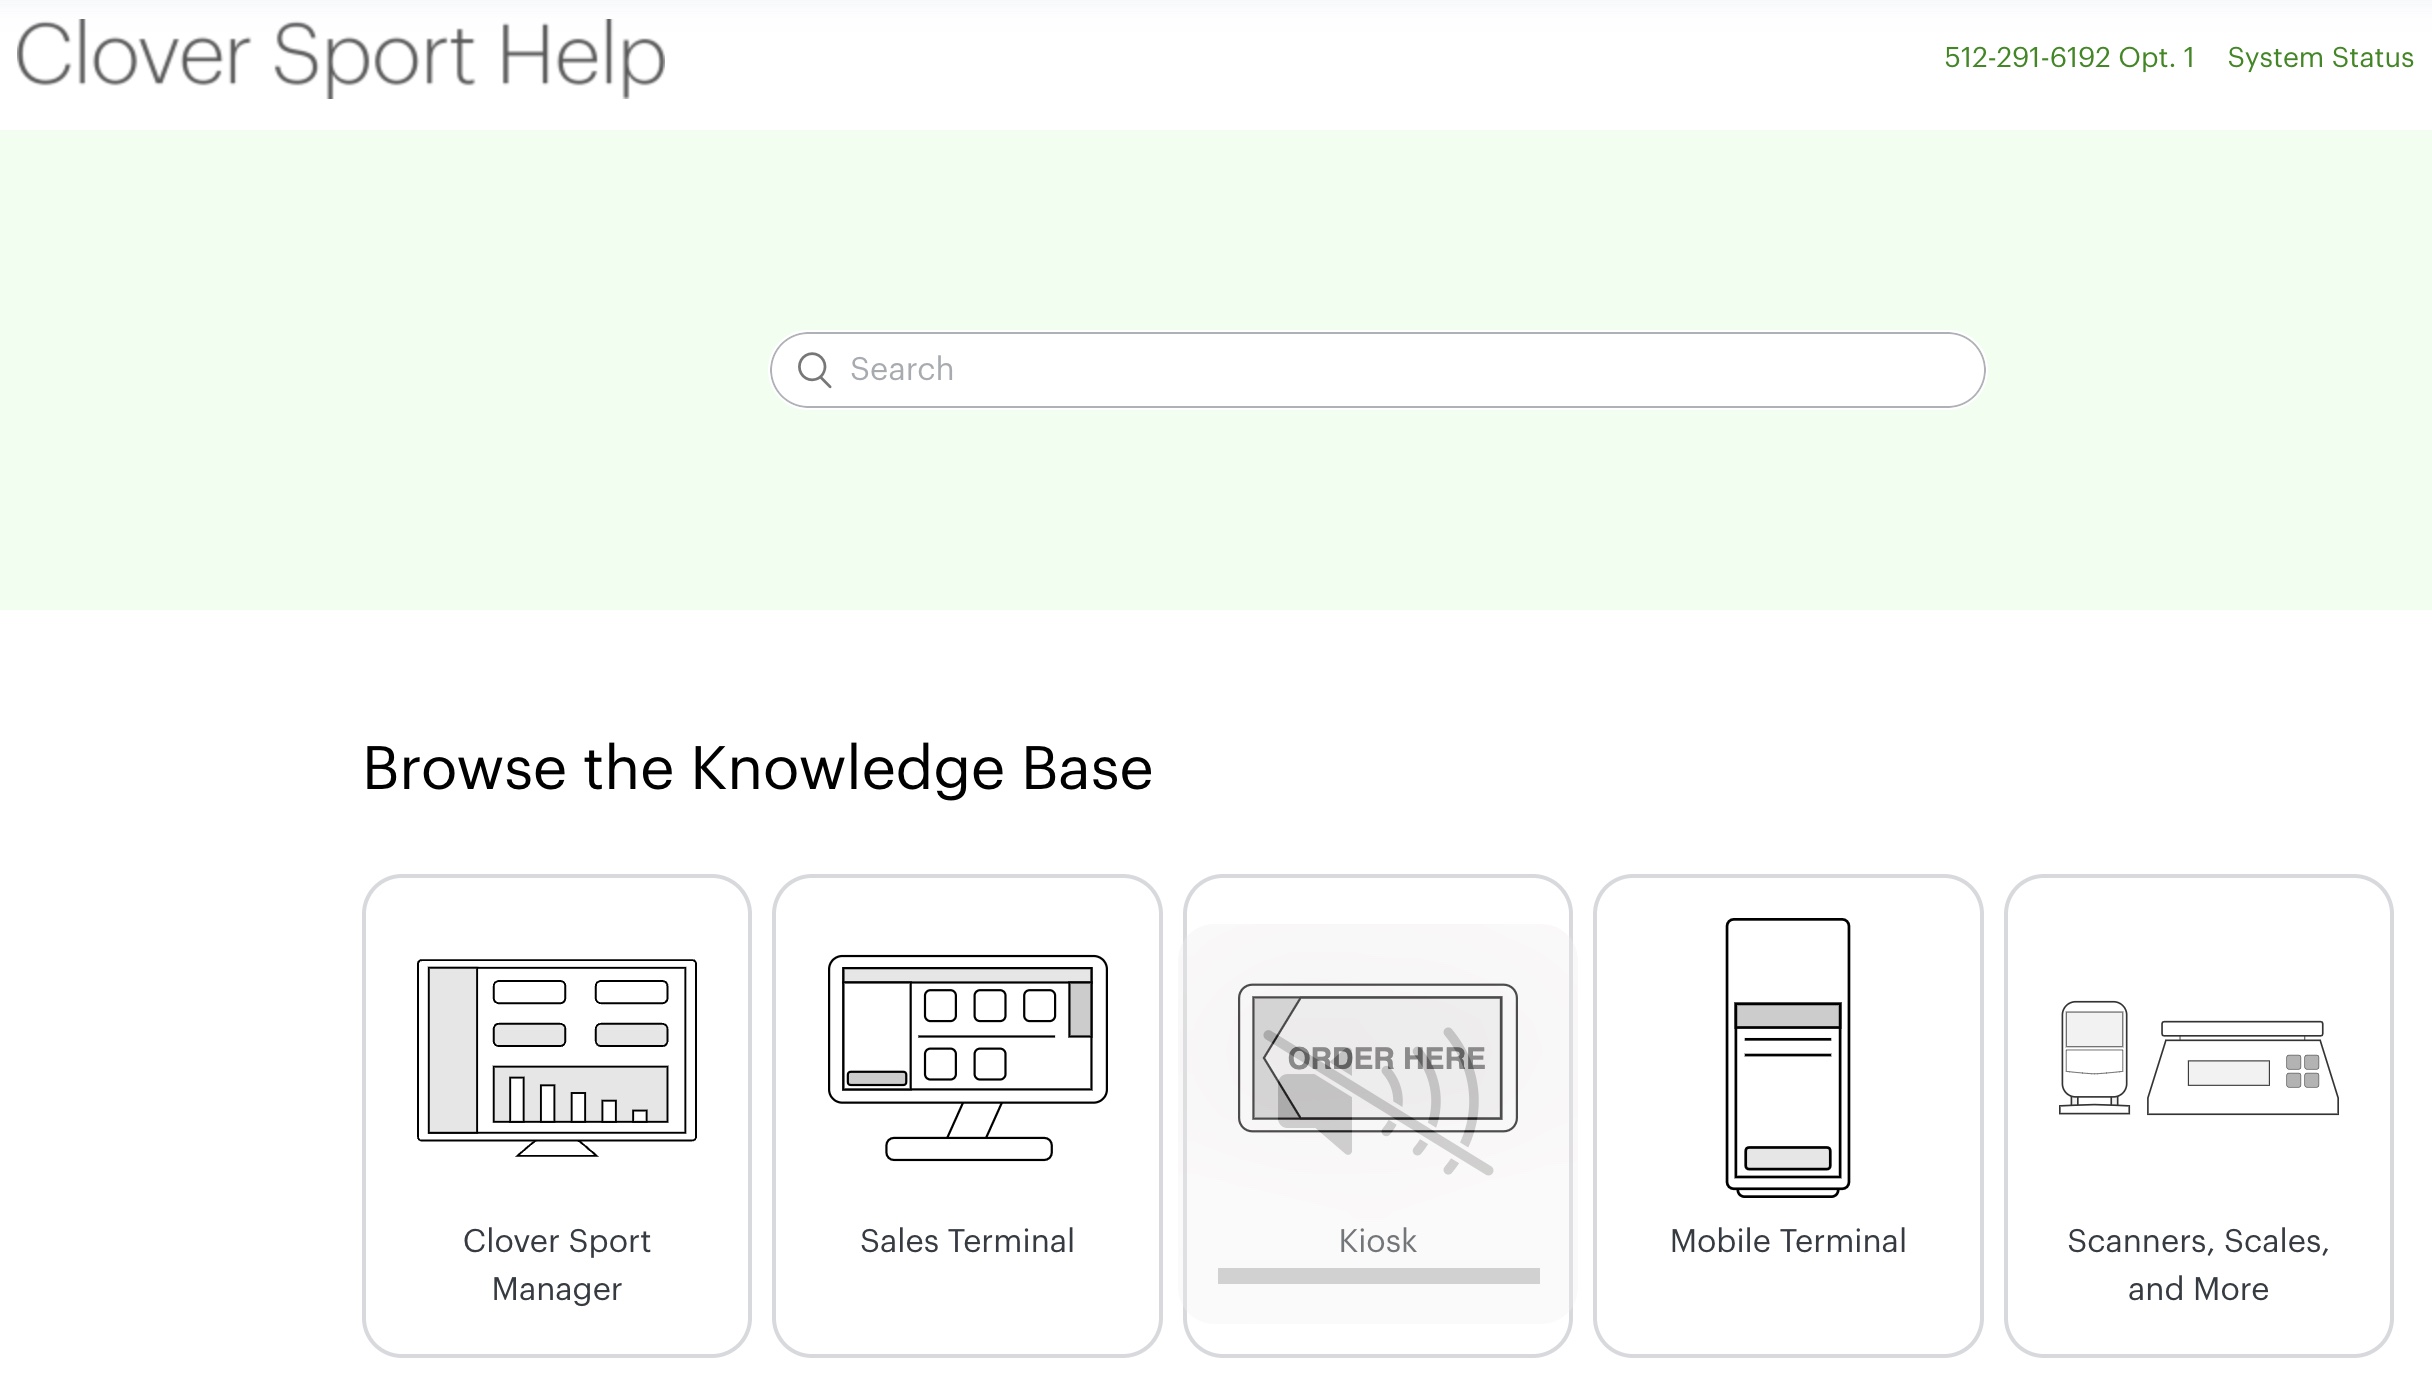This screenshot has height=1392, width=2432.
Task: Click the Mobile Terminal device icon
Action: pyautogui.click(x=1788, y=1057)
